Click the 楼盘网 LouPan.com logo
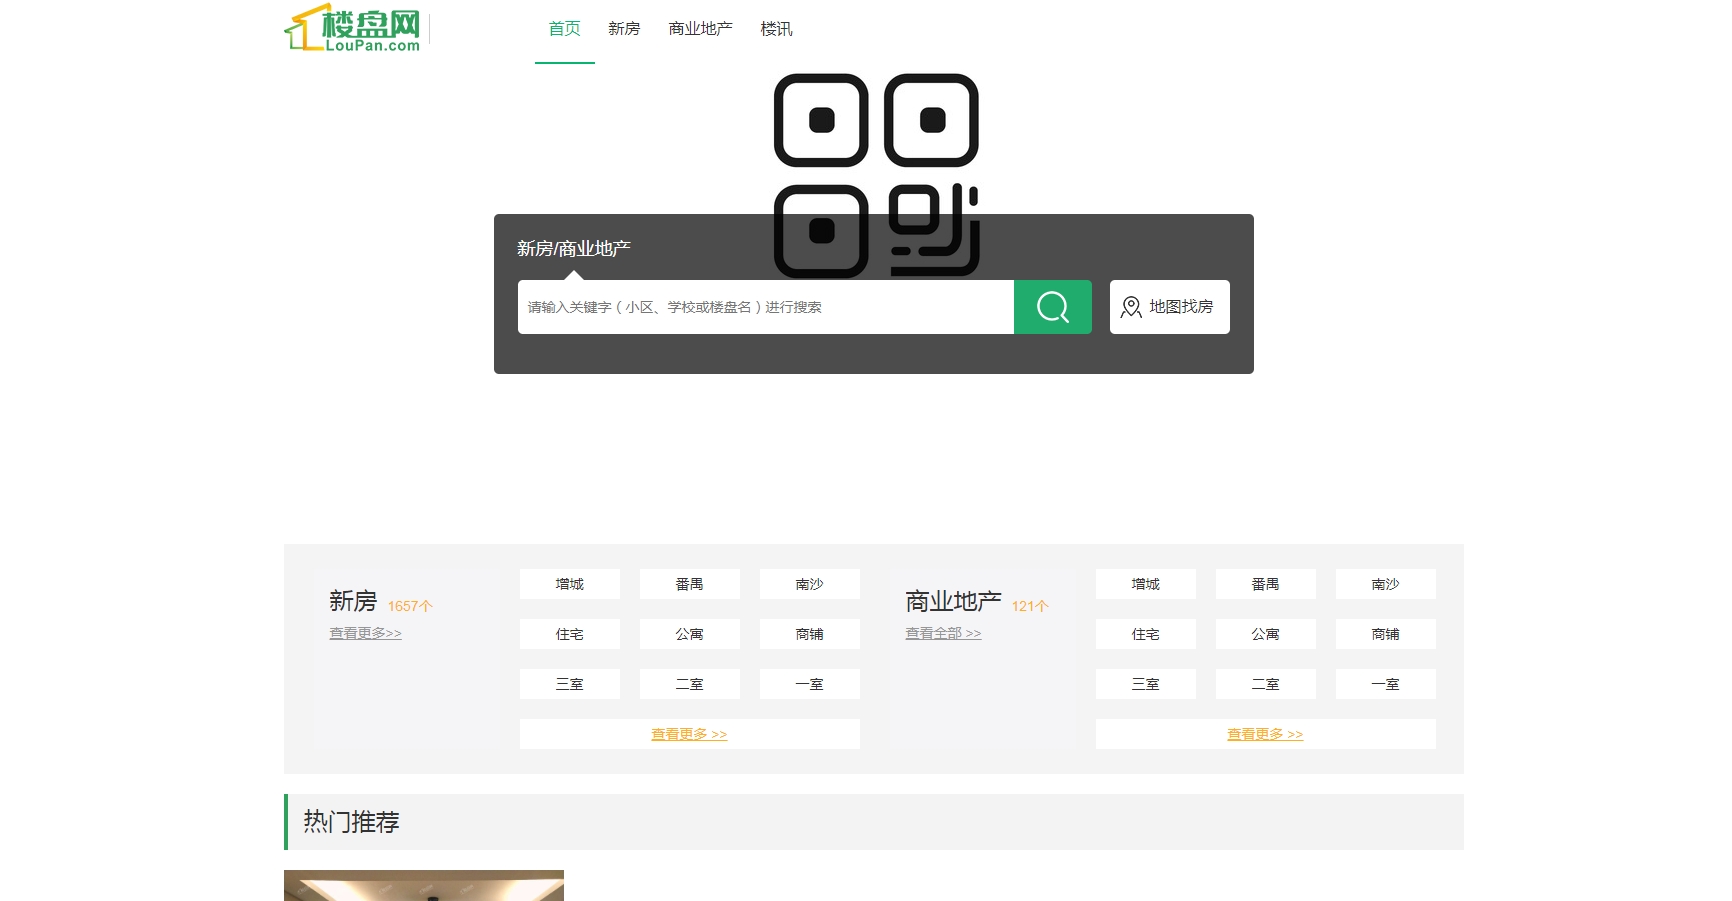 tap(353, 28)
